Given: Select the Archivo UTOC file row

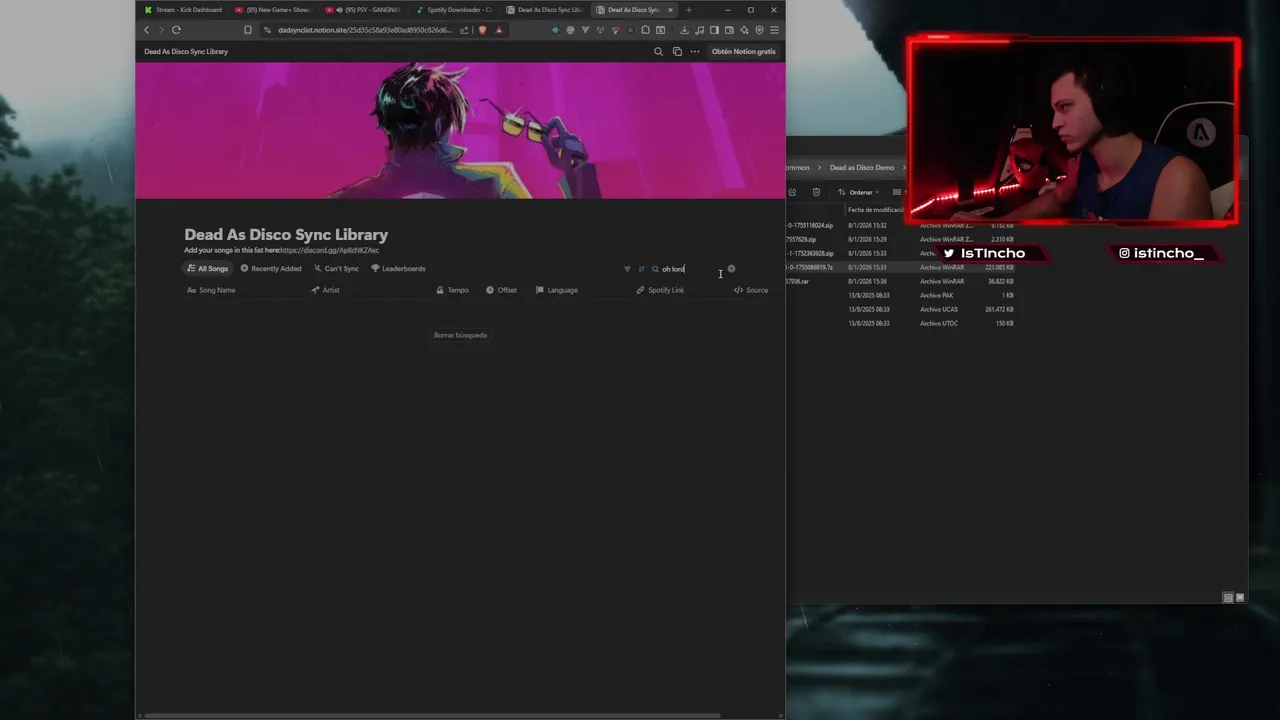Looking at the screenshot, I should [901, 323].
